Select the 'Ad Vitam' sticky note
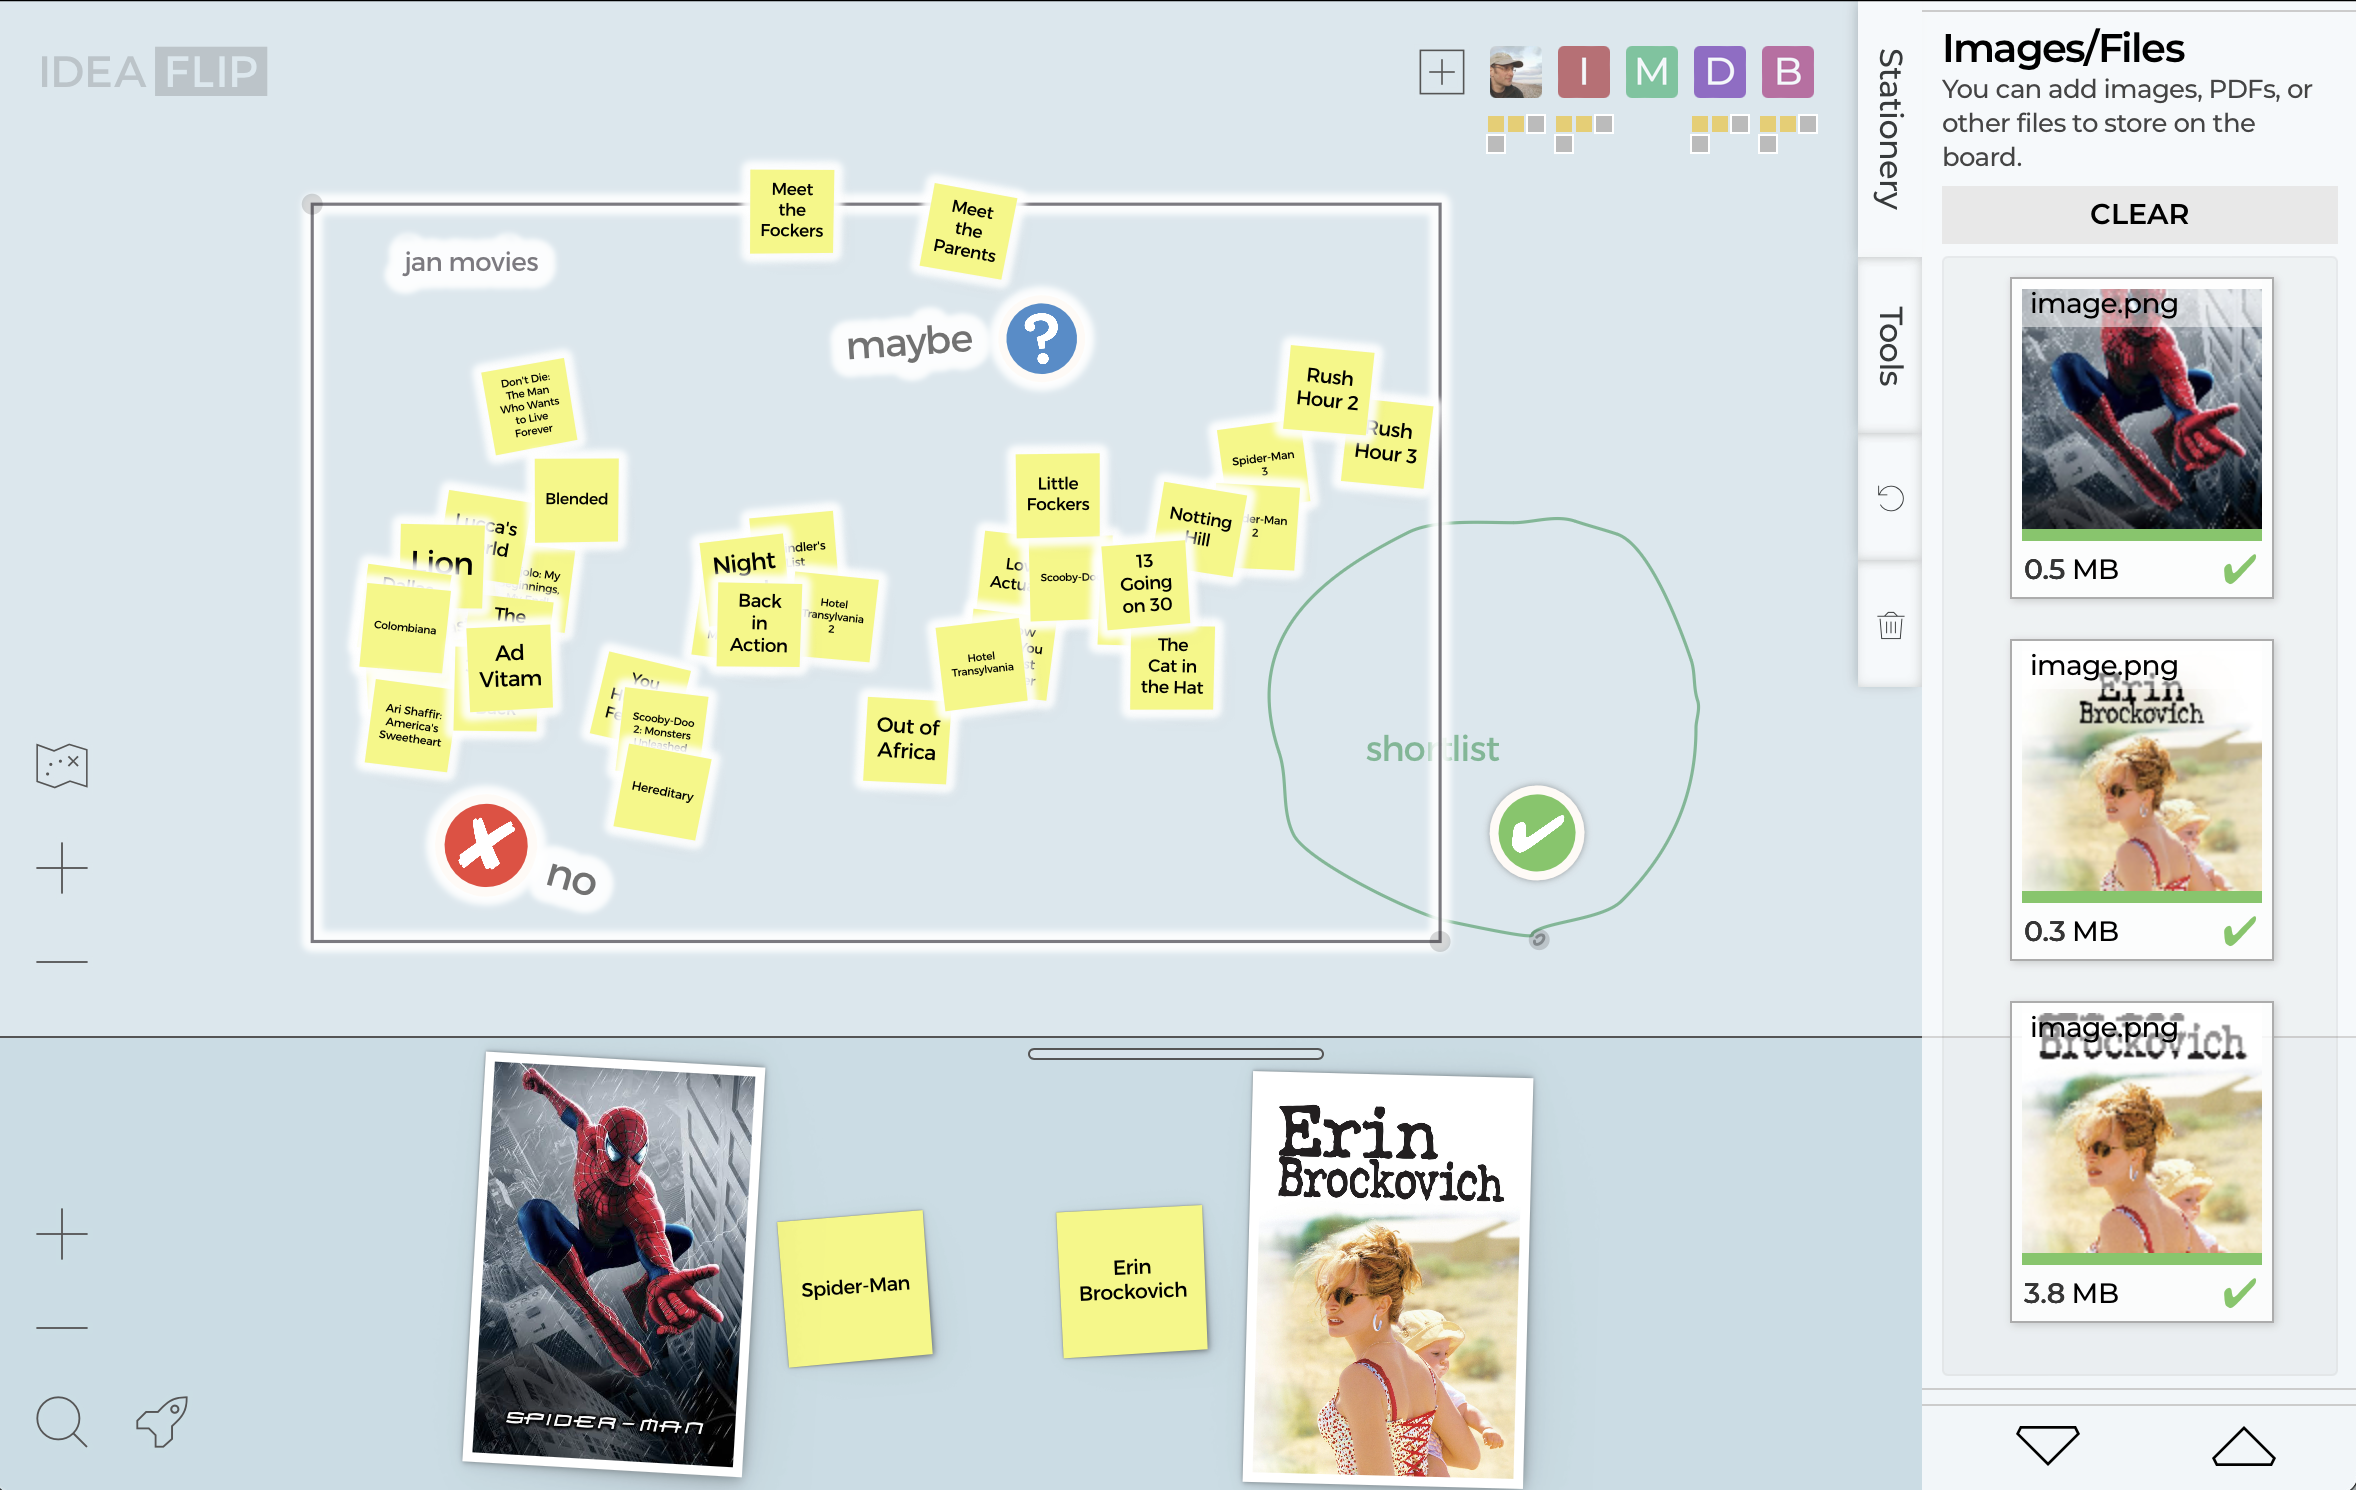Screen dimensions: 2356x1490 click(x=510, y=666)
